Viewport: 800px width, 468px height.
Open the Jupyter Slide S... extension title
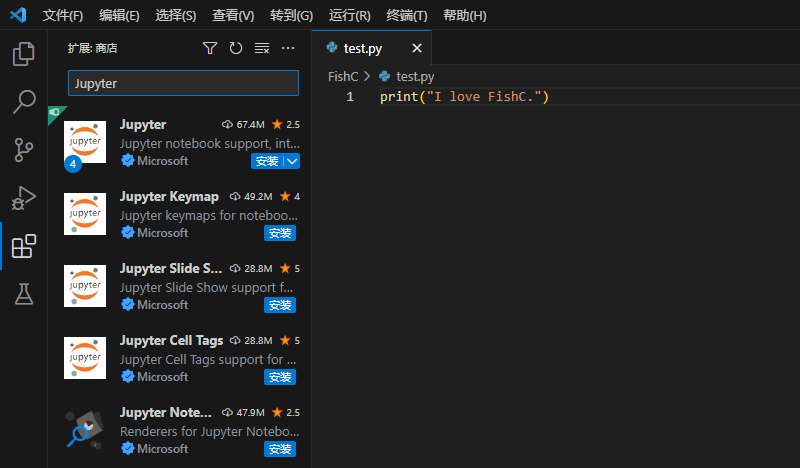[171, 268]
